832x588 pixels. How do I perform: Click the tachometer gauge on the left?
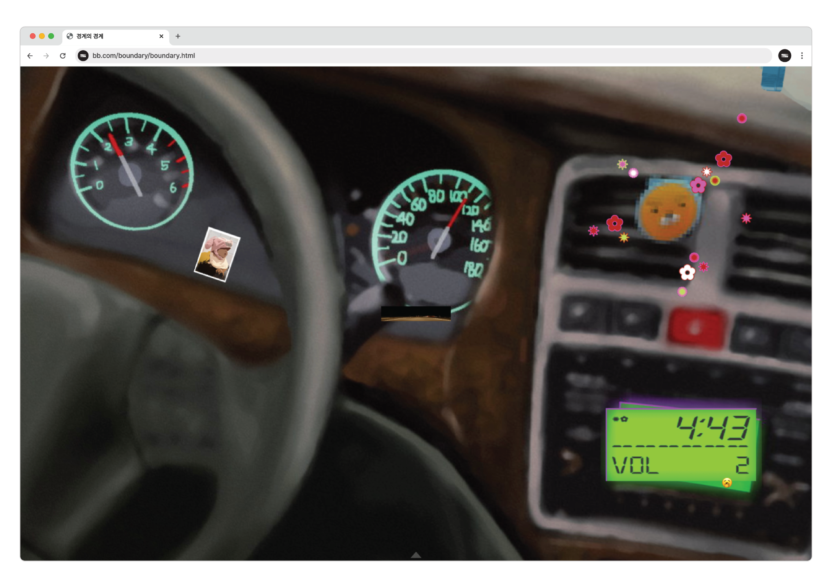pos(131,170)
